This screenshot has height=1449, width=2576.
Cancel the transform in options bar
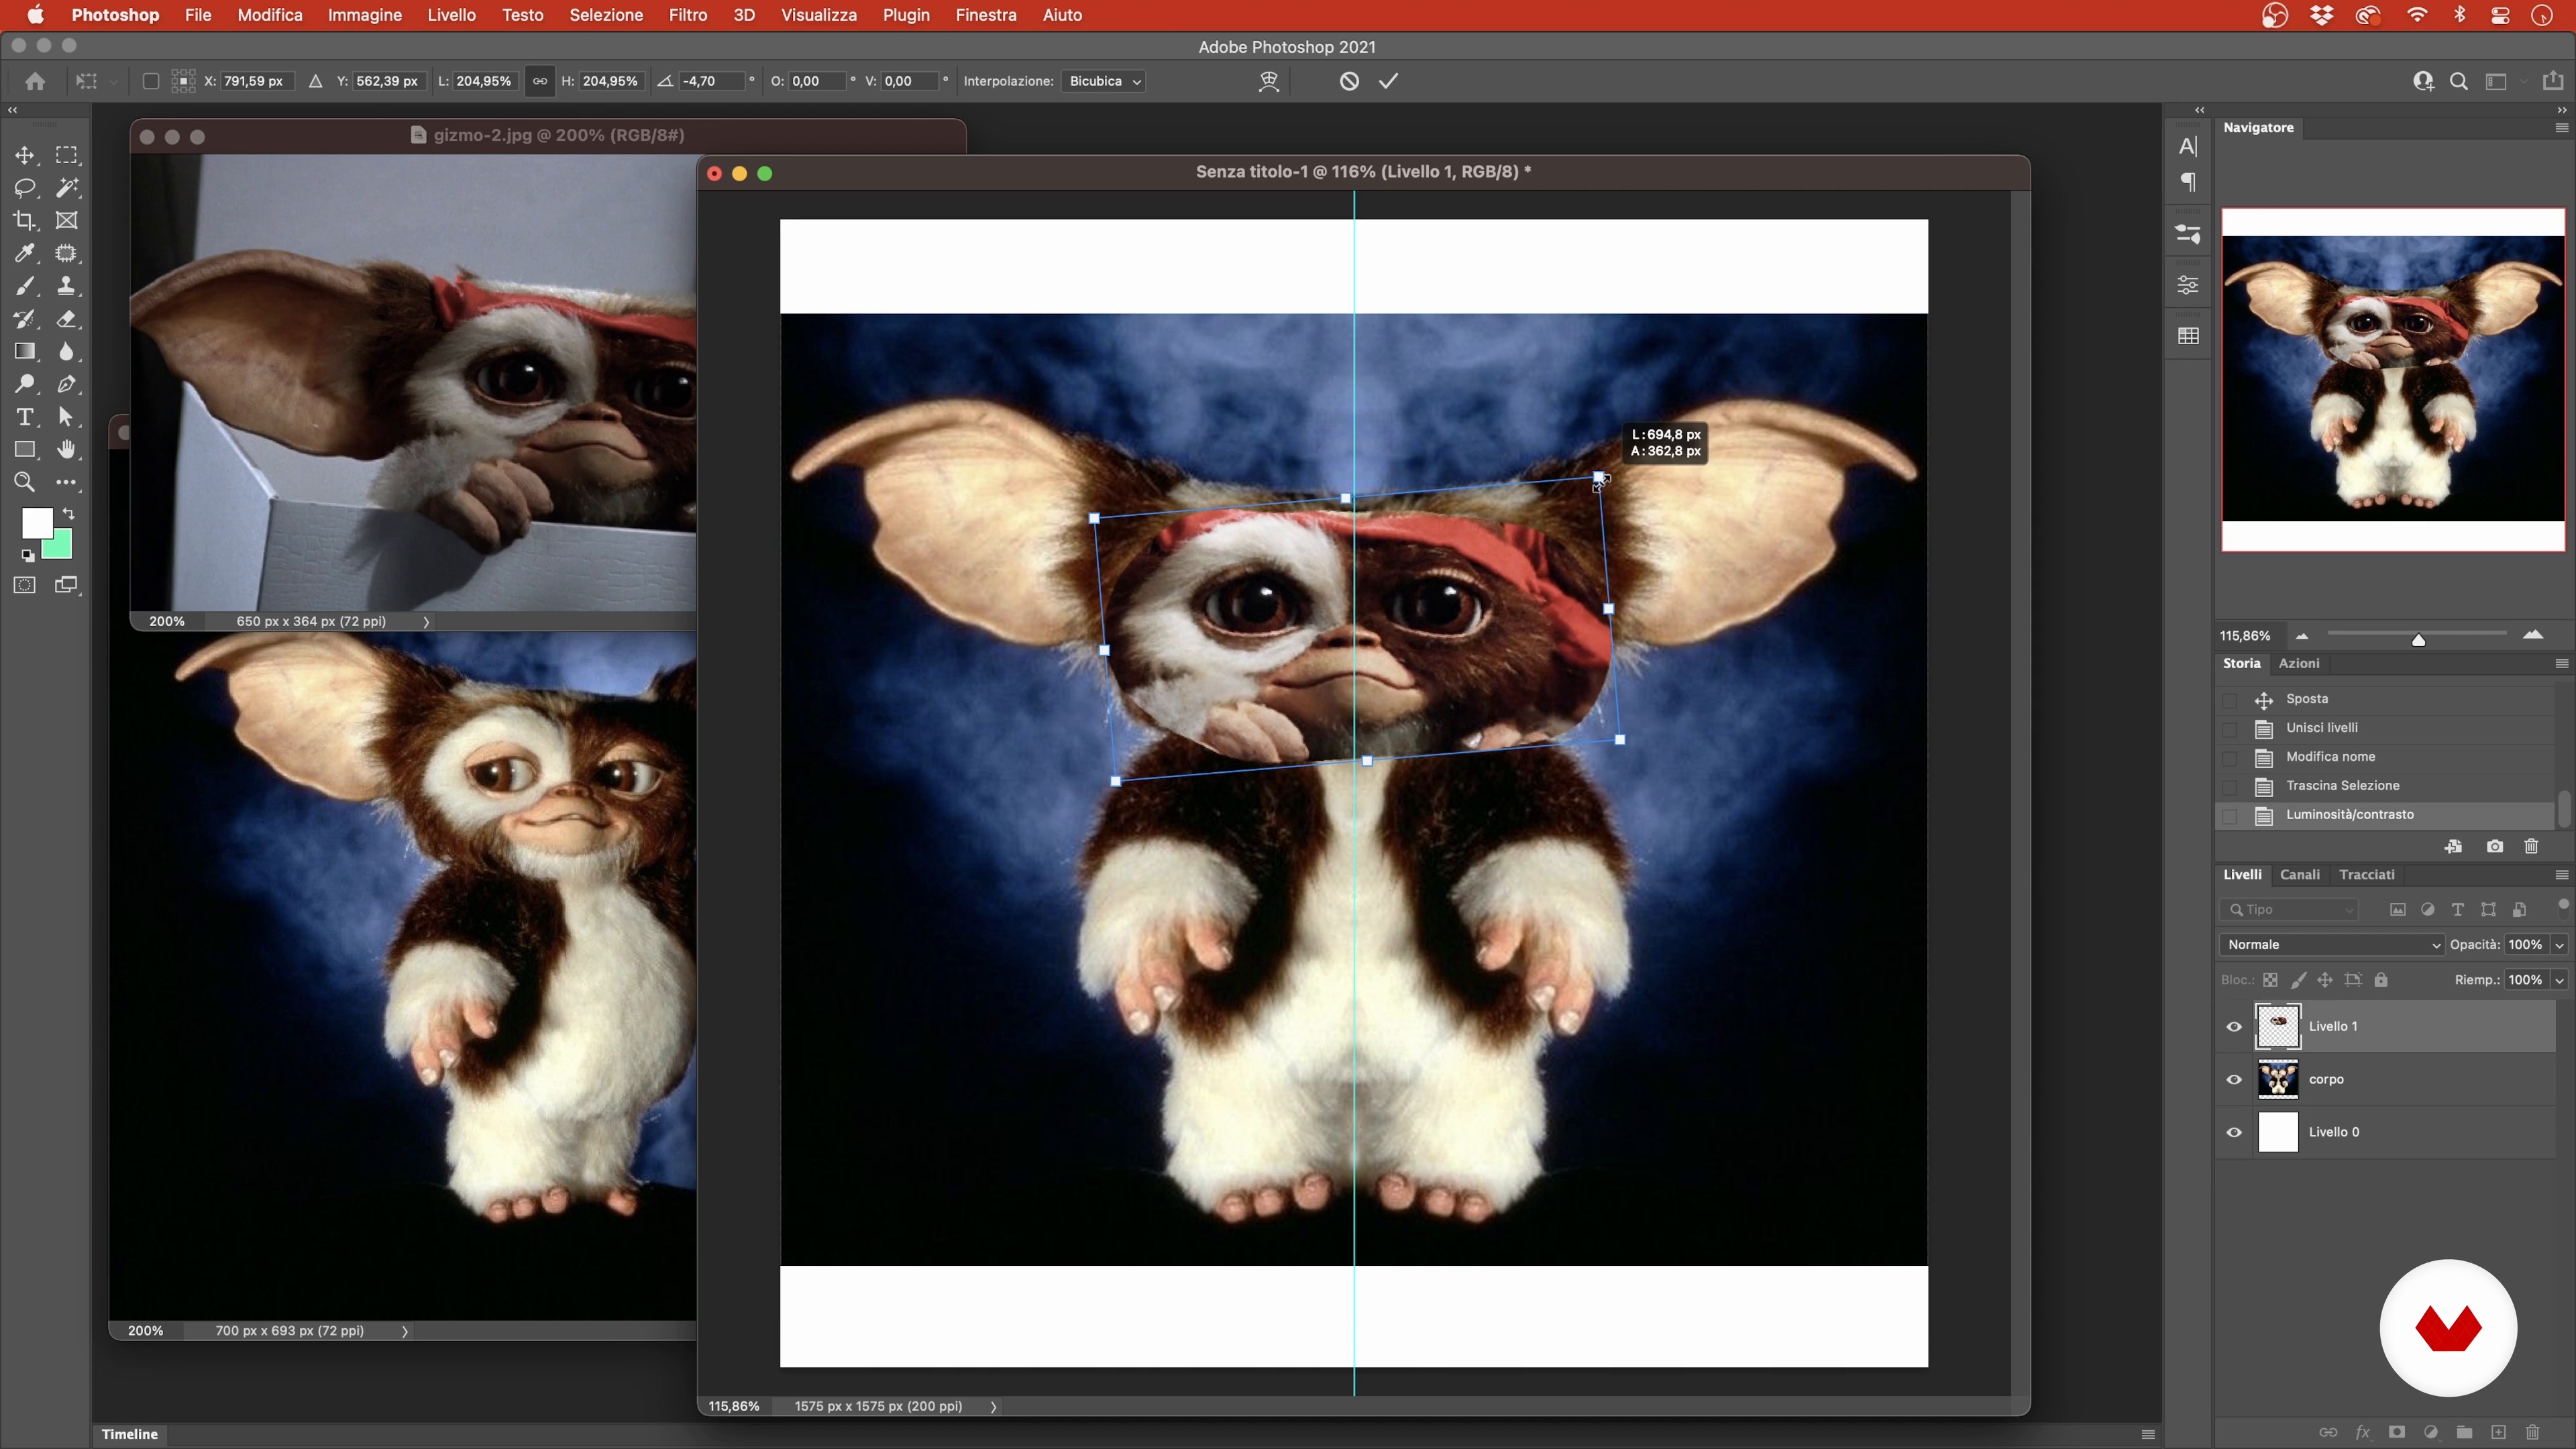(1349, 81)
